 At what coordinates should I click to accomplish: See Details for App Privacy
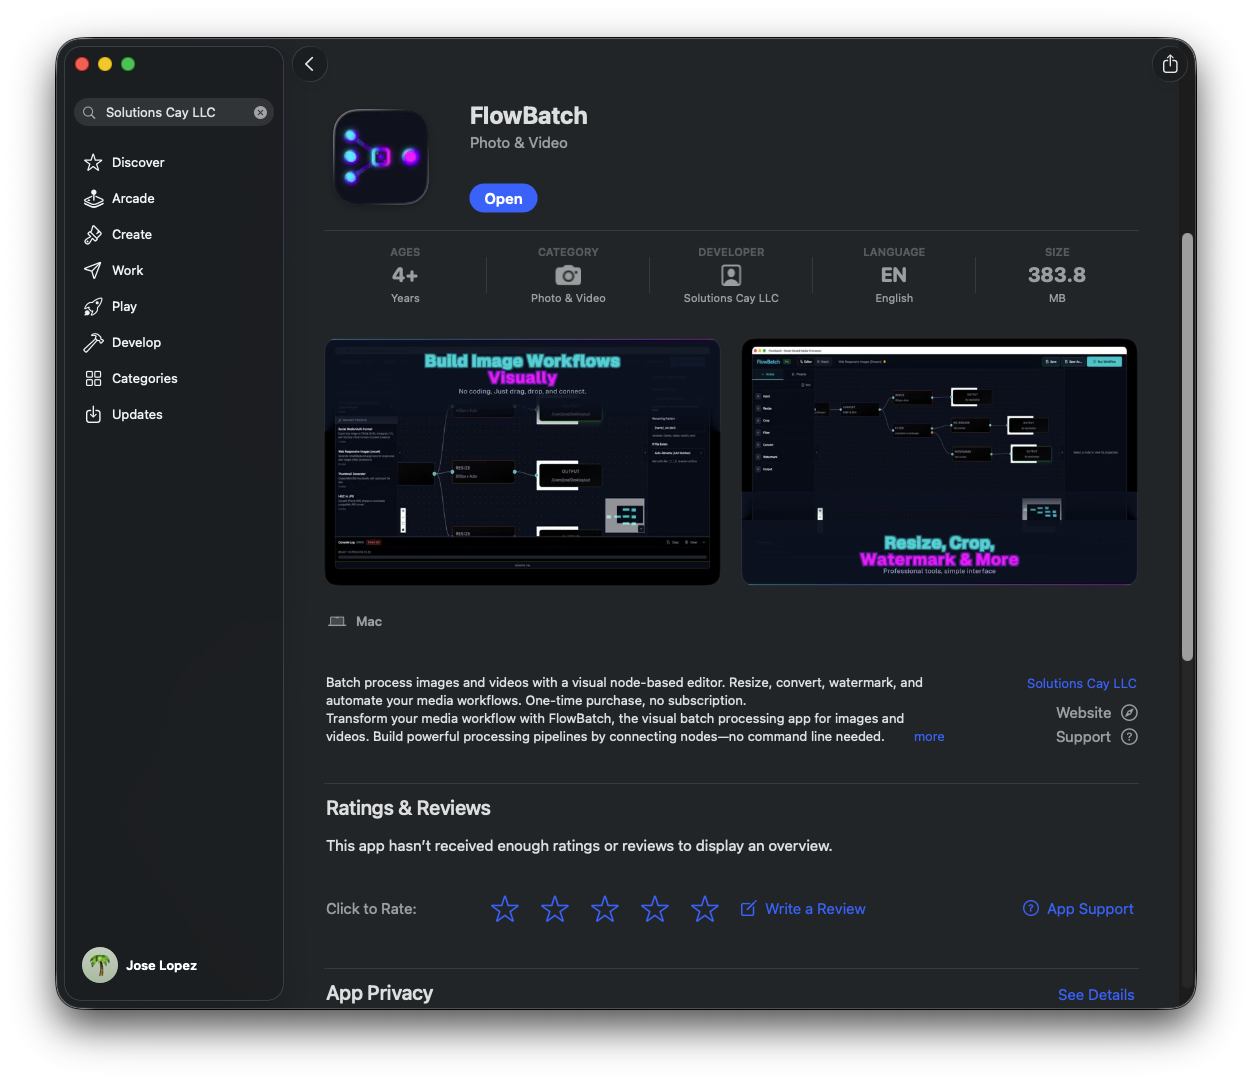[x=1096, y=995]
